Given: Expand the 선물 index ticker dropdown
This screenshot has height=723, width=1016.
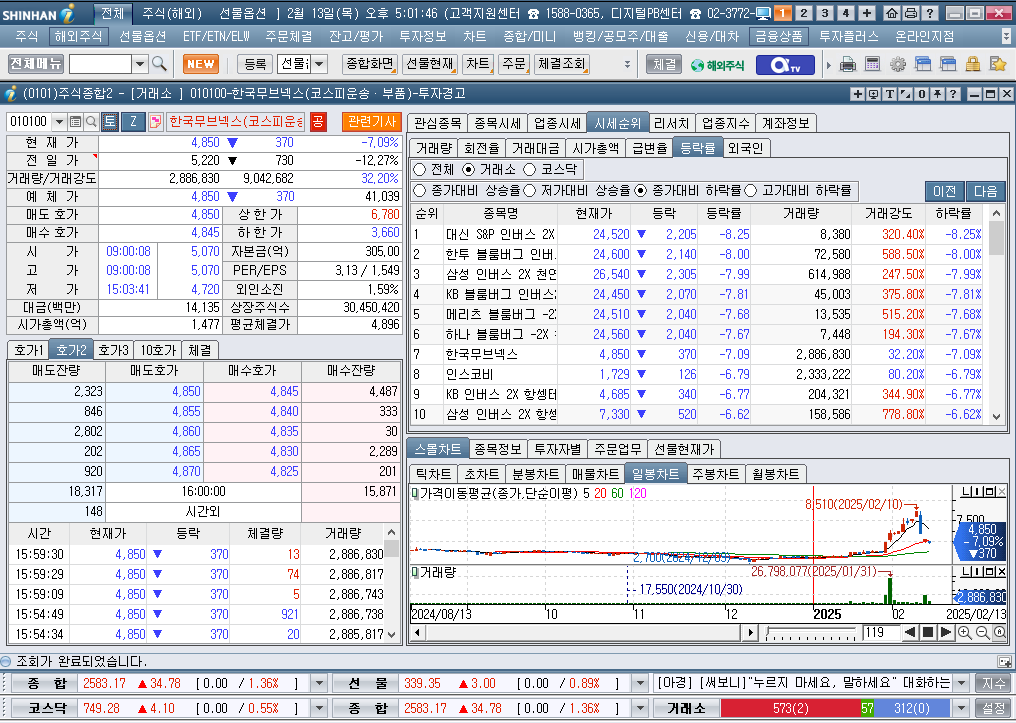Looking at the screenshot, I should click(x=640, y=683).
